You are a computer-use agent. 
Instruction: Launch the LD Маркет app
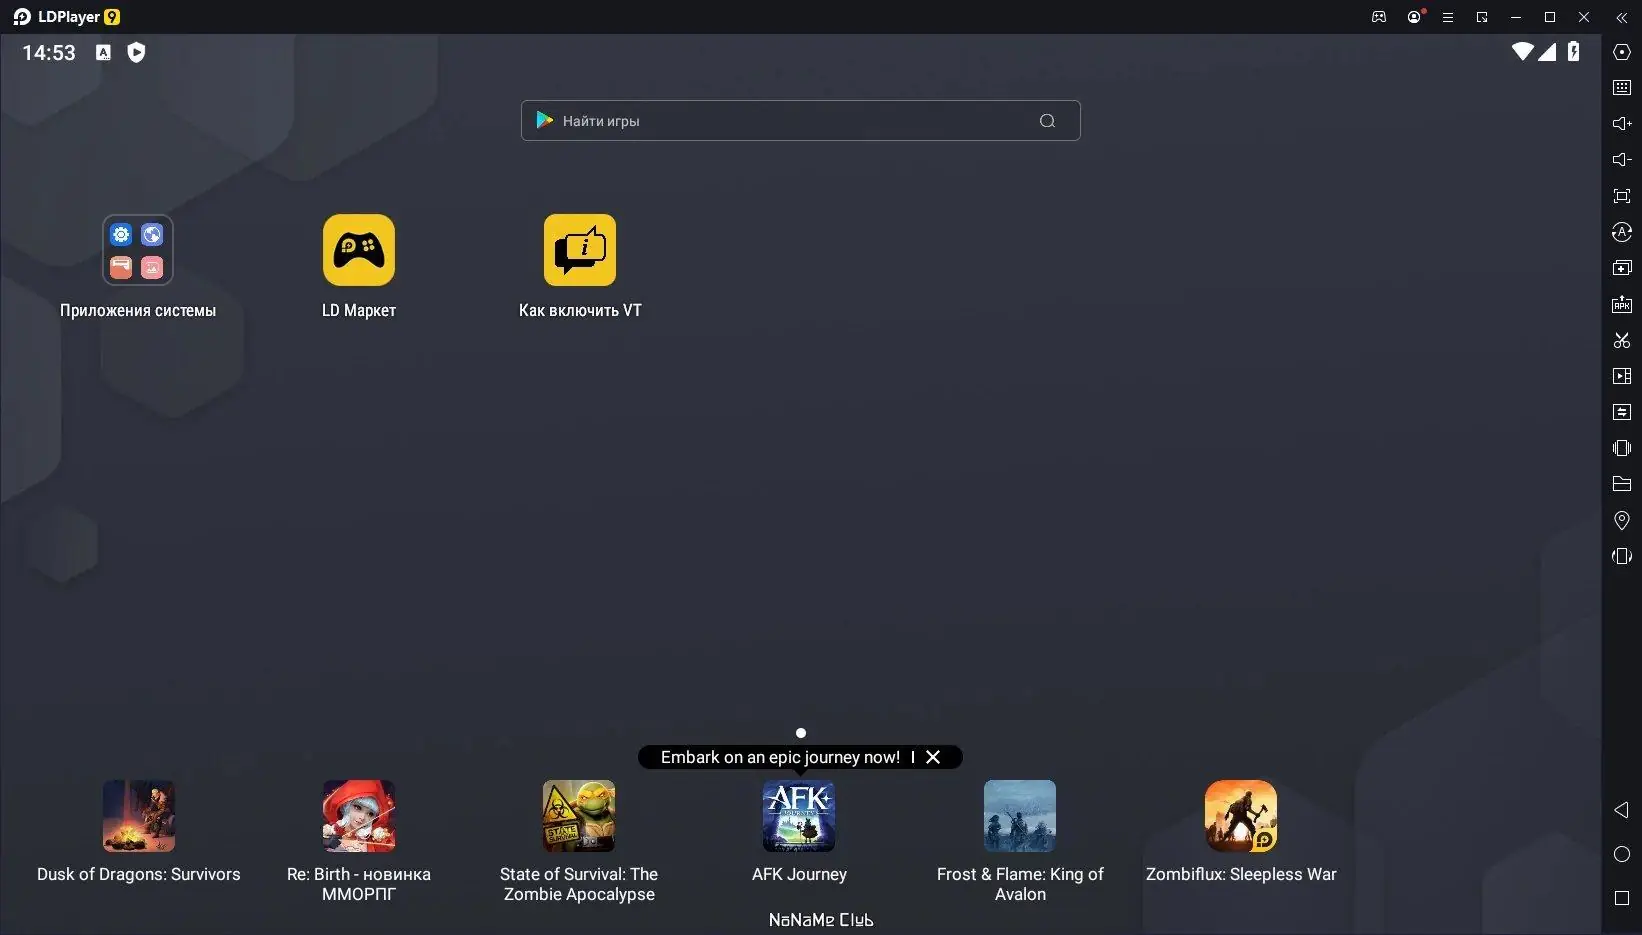click(x=359, y=250)
